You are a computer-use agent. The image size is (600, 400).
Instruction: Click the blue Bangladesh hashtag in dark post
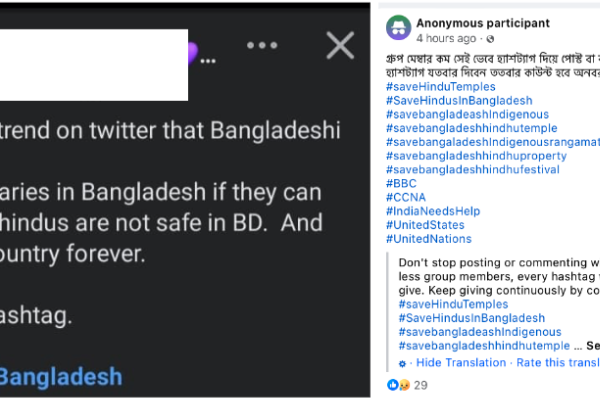[x=60, y=377]
